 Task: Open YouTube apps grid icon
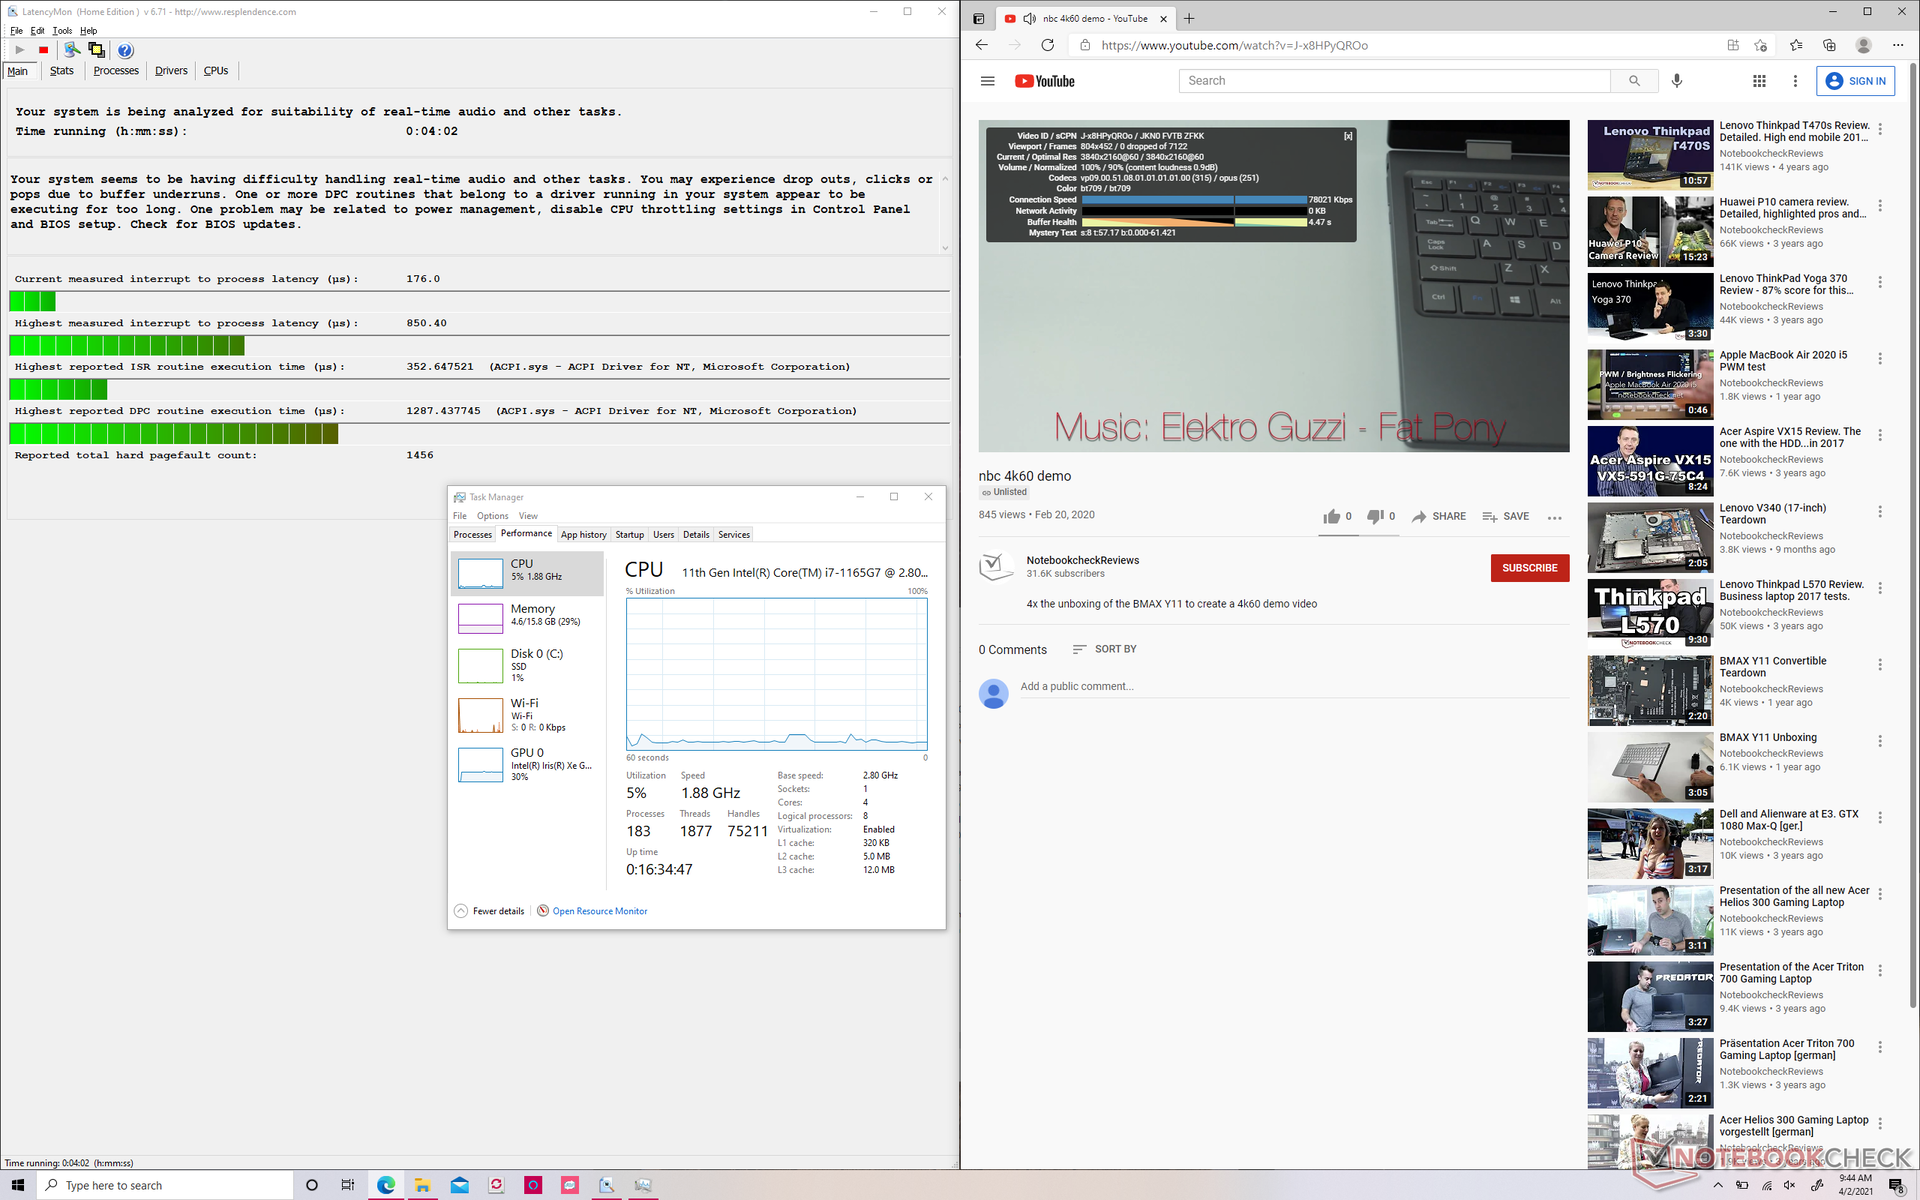(x=1759, y=81)
